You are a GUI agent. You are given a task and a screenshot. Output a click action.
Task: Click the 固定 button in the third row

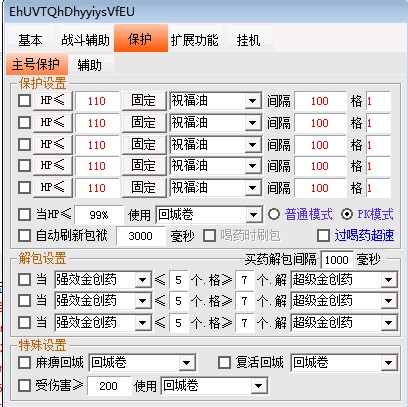click(x=144, y=145)
